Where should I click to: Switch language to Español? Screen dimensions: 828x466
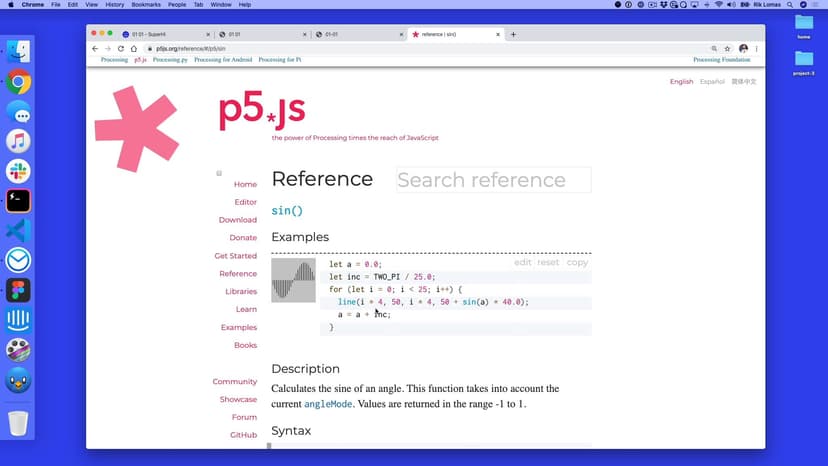click(712, 82)
